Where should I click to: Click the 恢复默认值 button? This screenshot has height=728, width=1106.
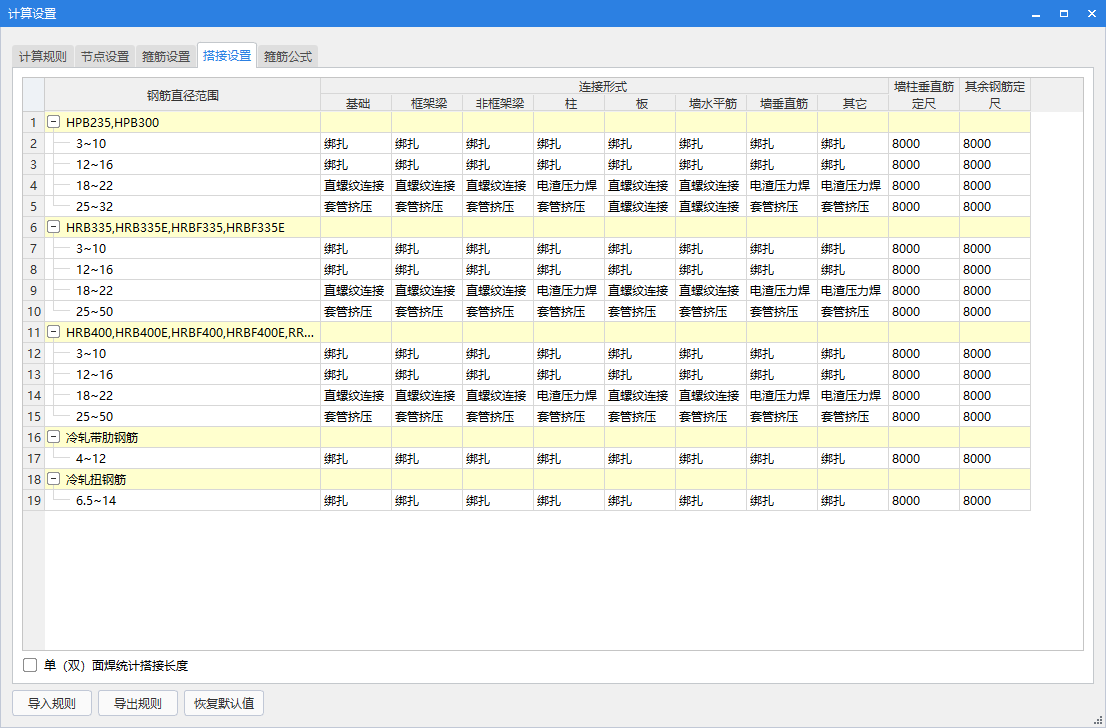(x=224, y=703)
